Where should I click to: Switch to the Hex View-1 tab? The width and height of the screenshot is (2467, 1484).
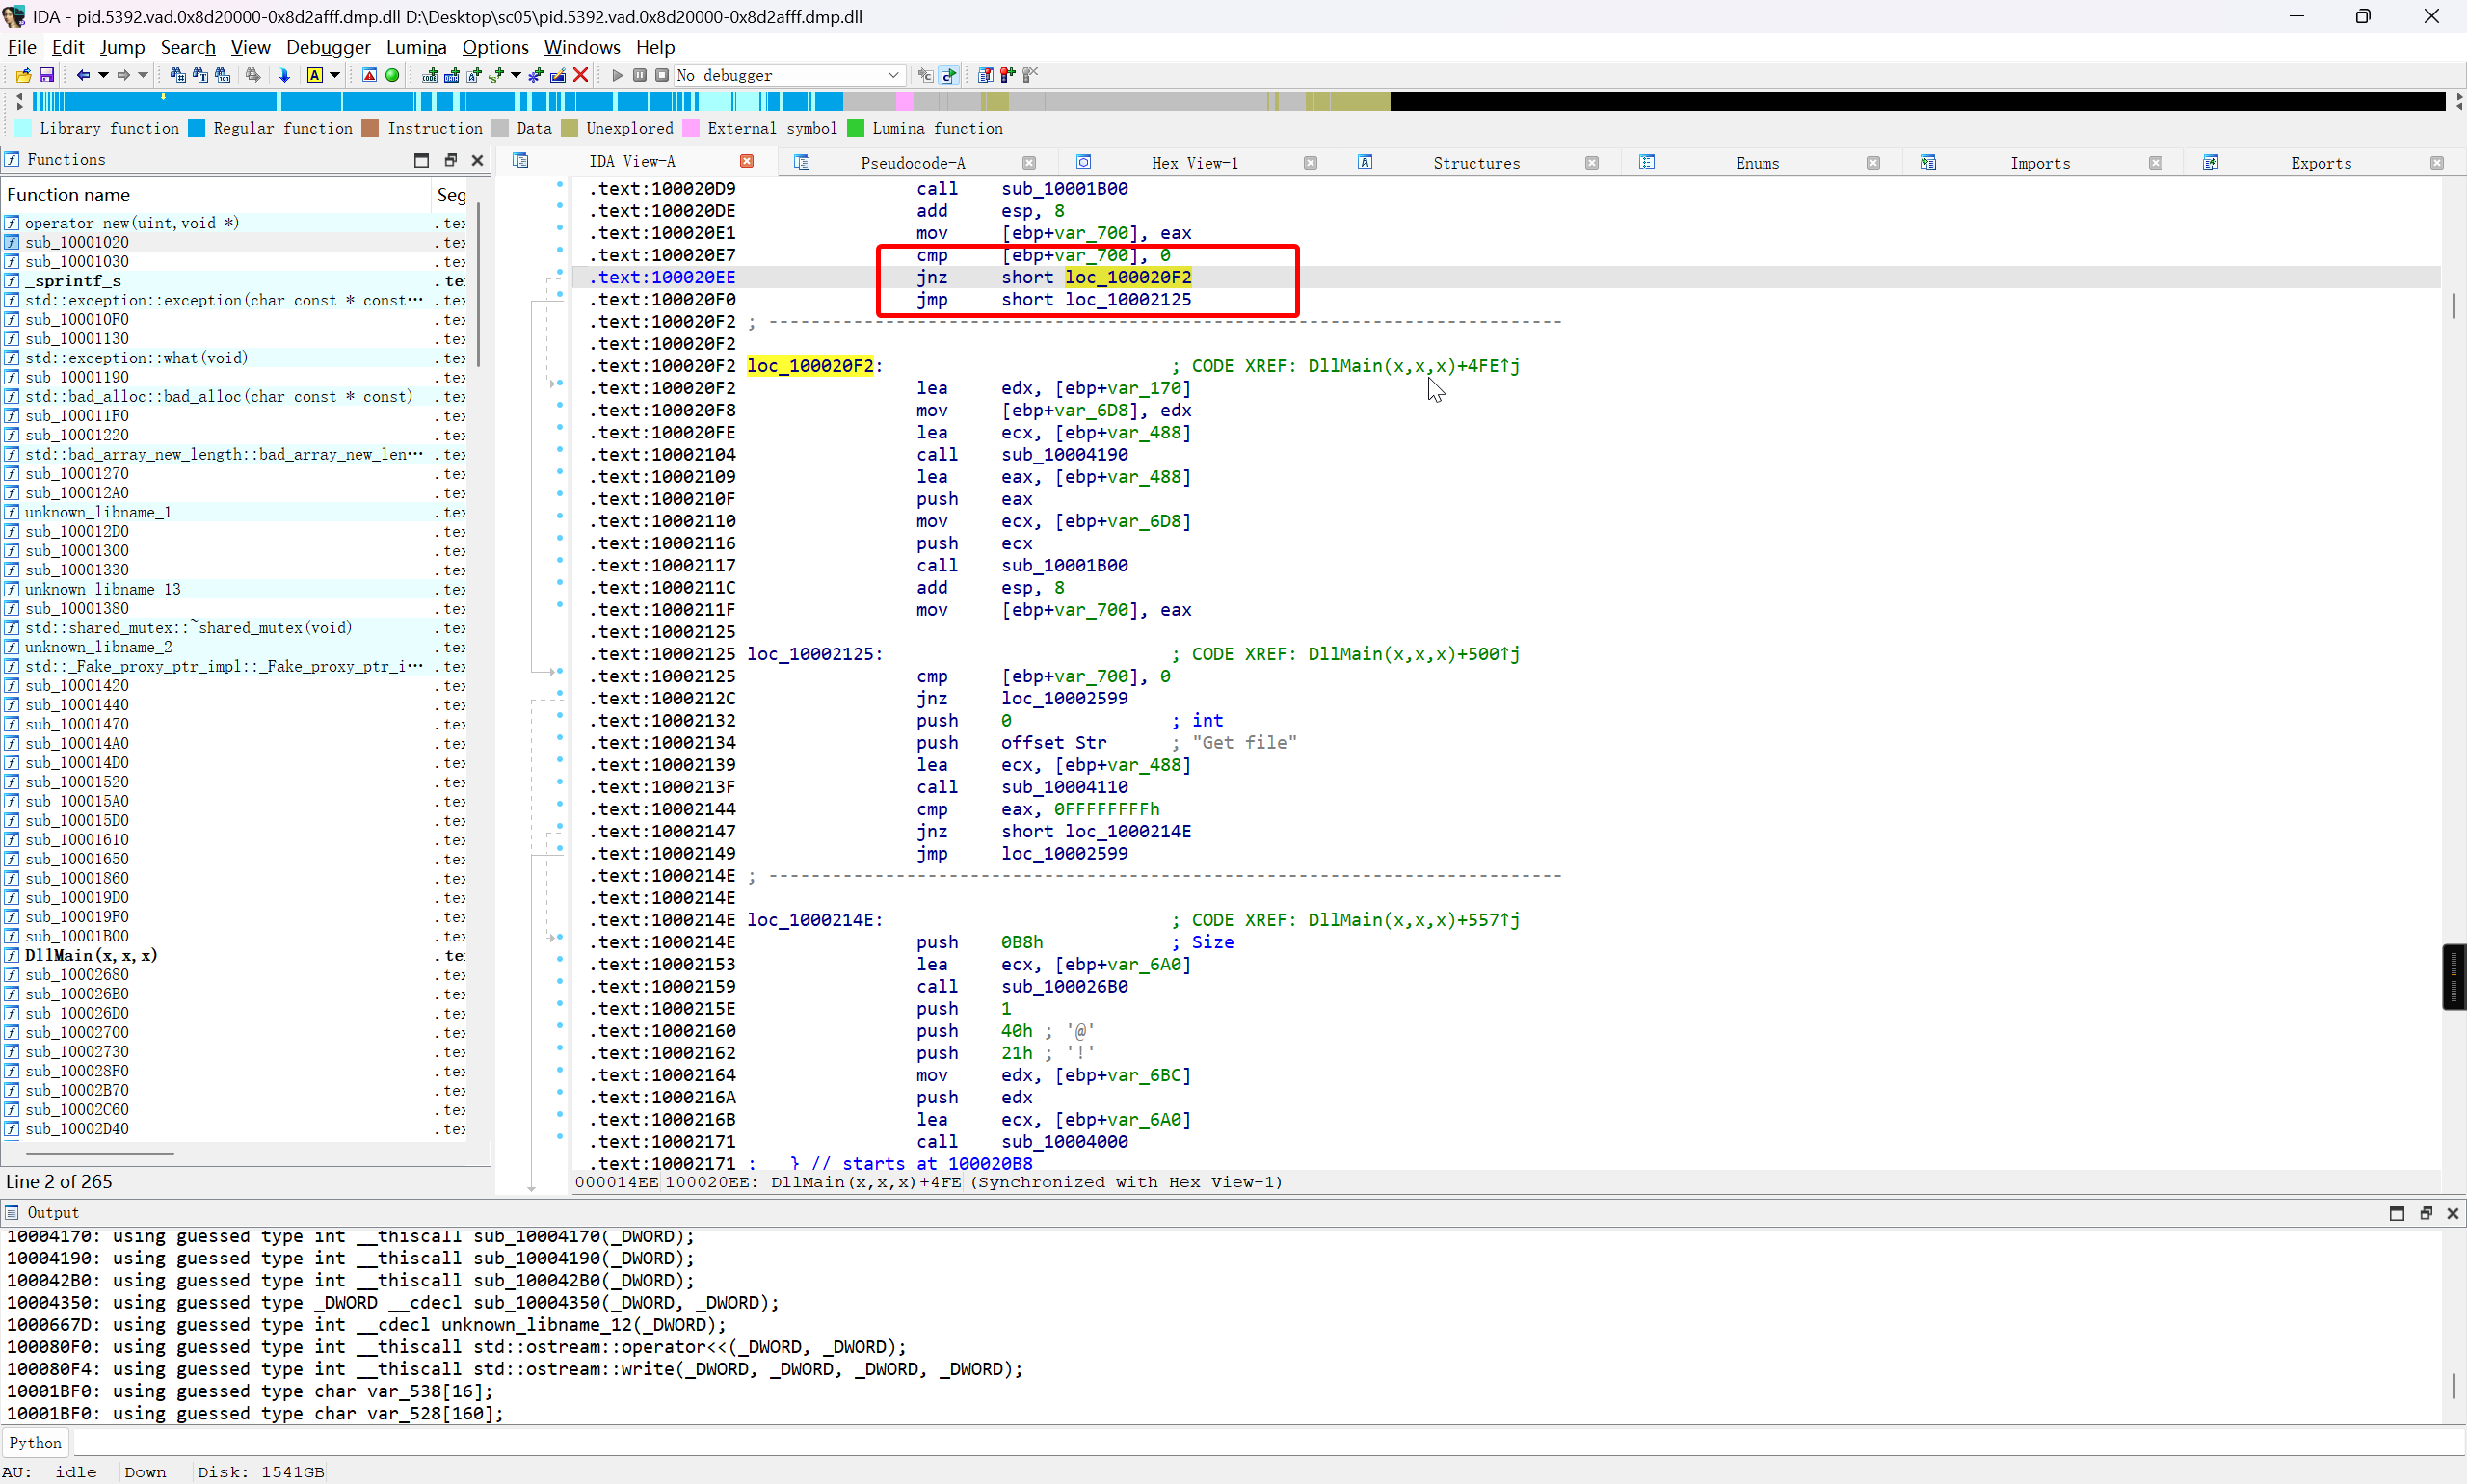coord(1194,163)
